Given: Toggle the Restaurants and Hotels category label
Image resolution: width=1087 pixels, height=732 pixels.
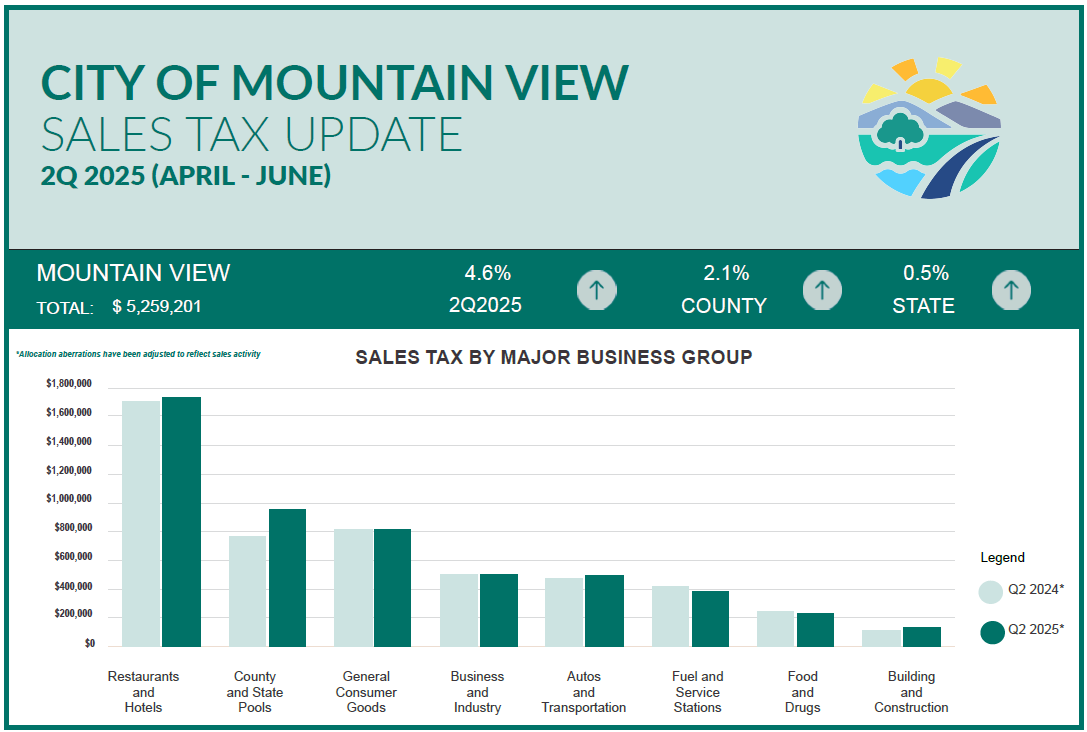Looking at the screenshot, I should (144, 691).
